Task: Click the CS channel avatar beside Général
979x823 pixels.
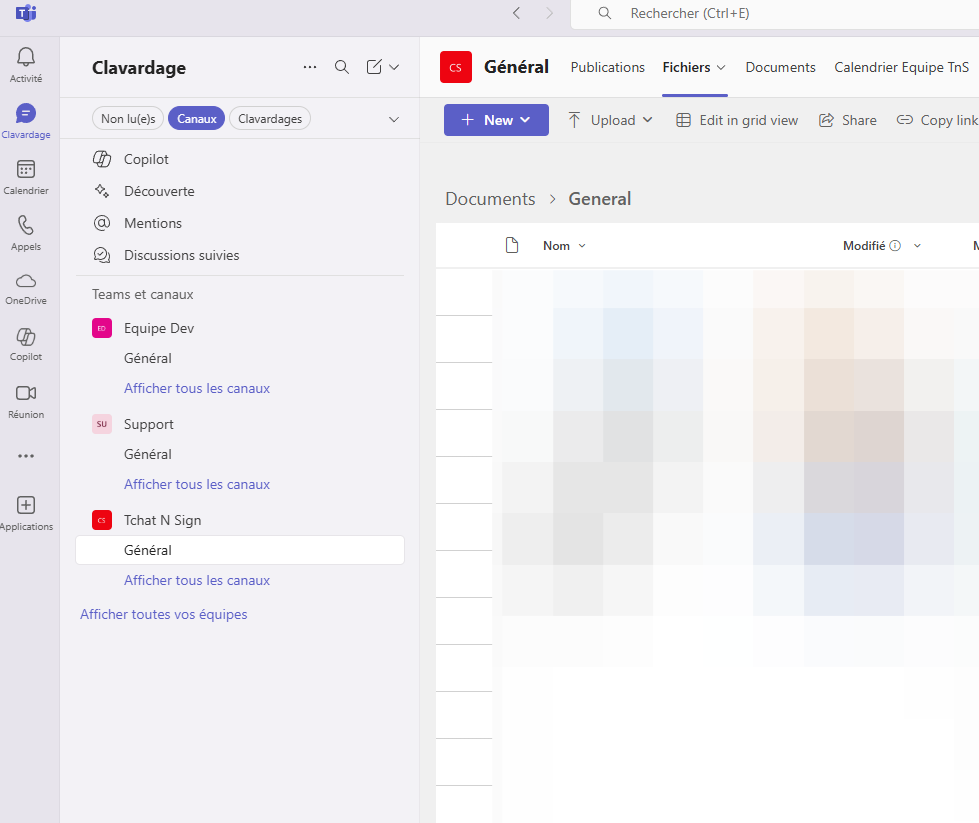Action: pyautogui.click(x=456, y=67)
